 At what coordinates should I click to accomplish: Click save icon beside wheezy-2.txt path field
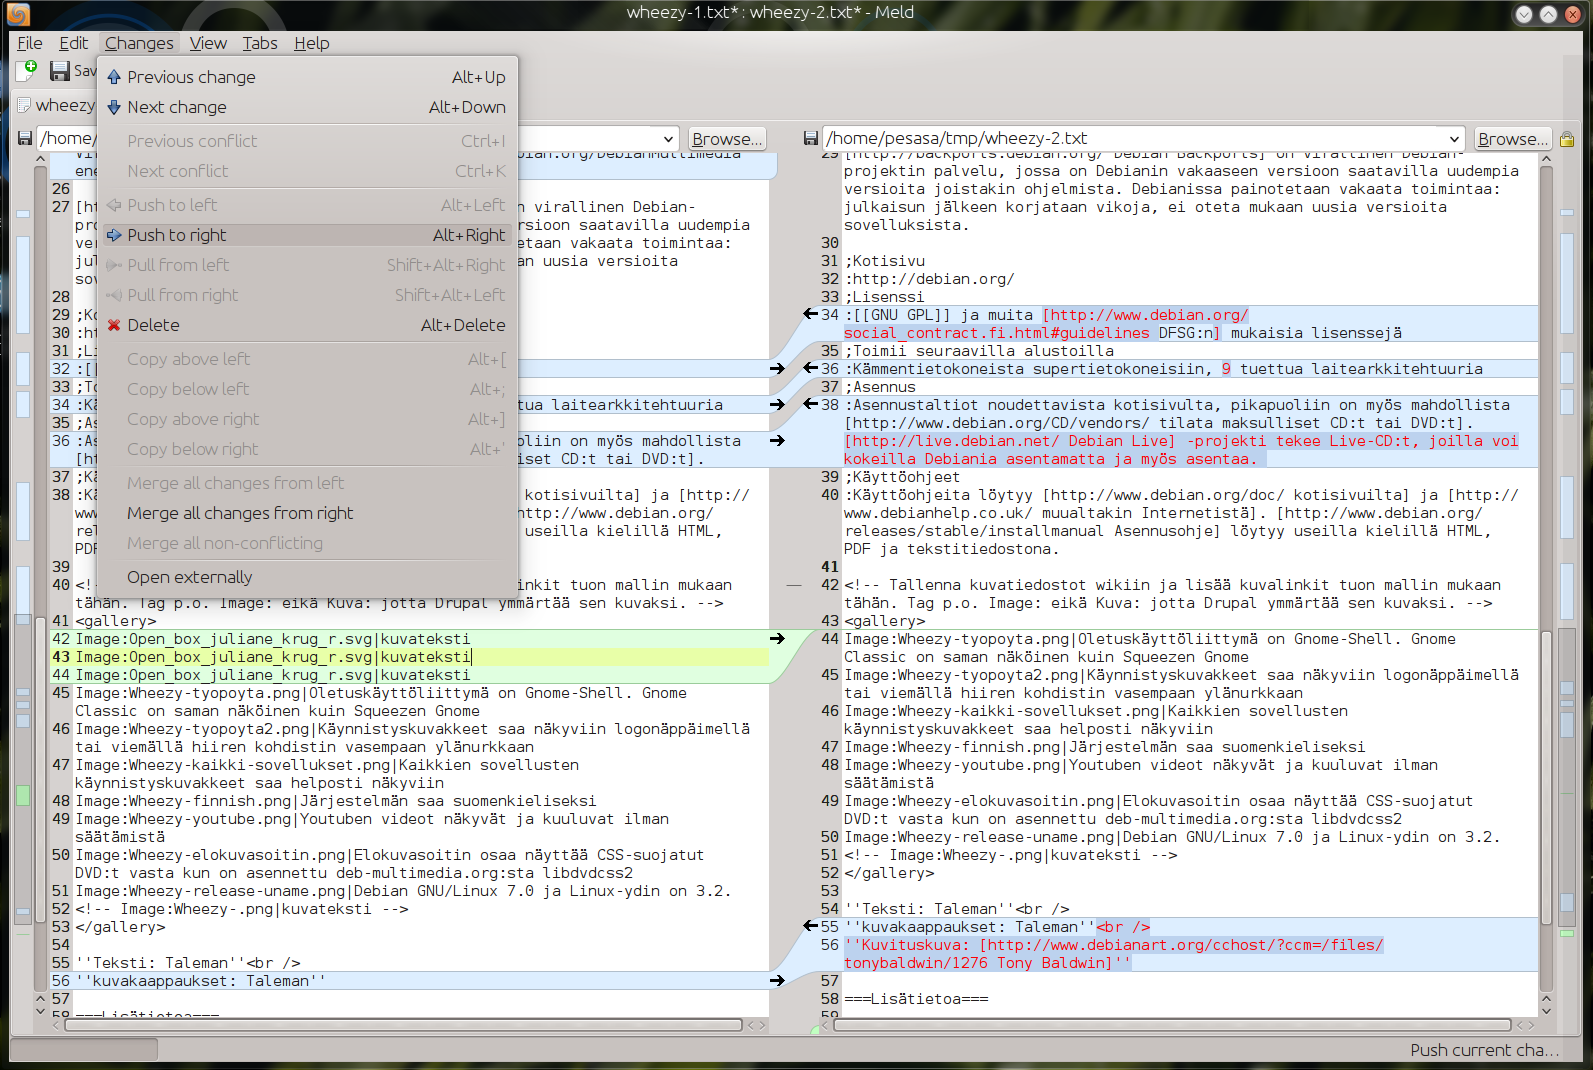coord(811,138)
